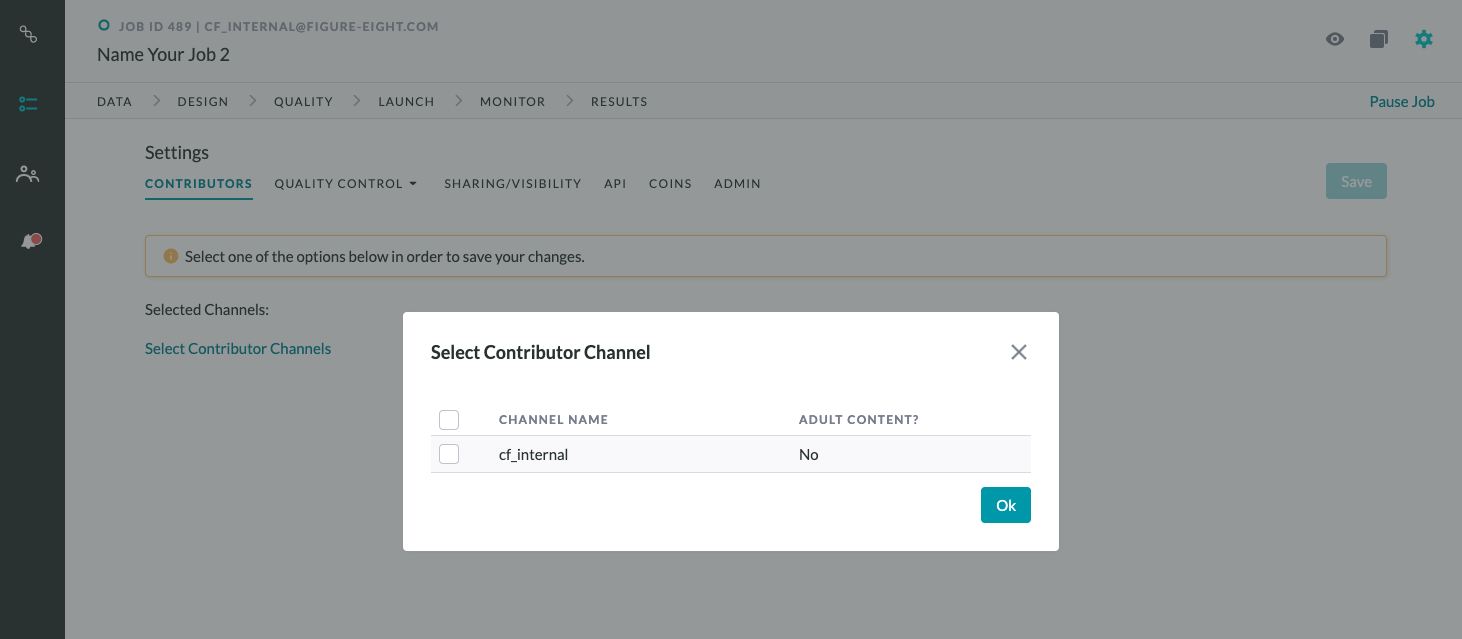
Task: Switch to the Contributors tab
Action: [199, 184]
